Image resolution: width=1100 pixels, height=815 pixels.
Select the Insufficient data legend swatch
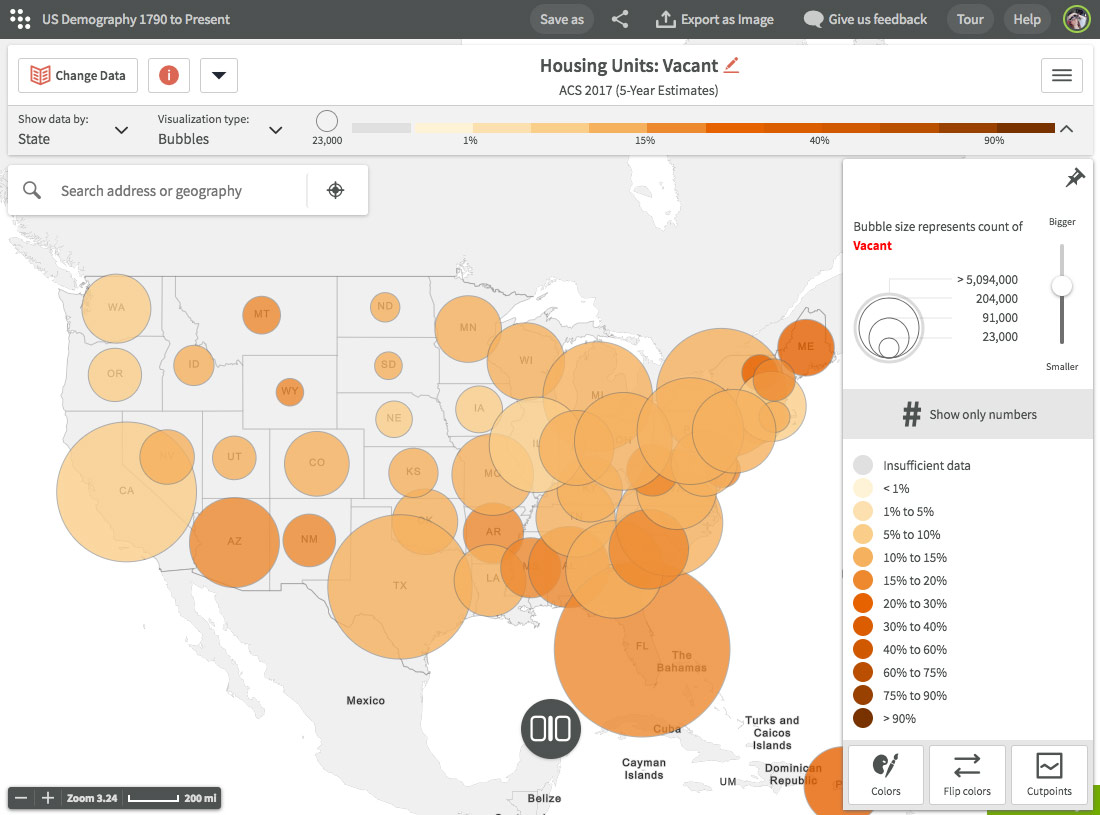point(863,465)
